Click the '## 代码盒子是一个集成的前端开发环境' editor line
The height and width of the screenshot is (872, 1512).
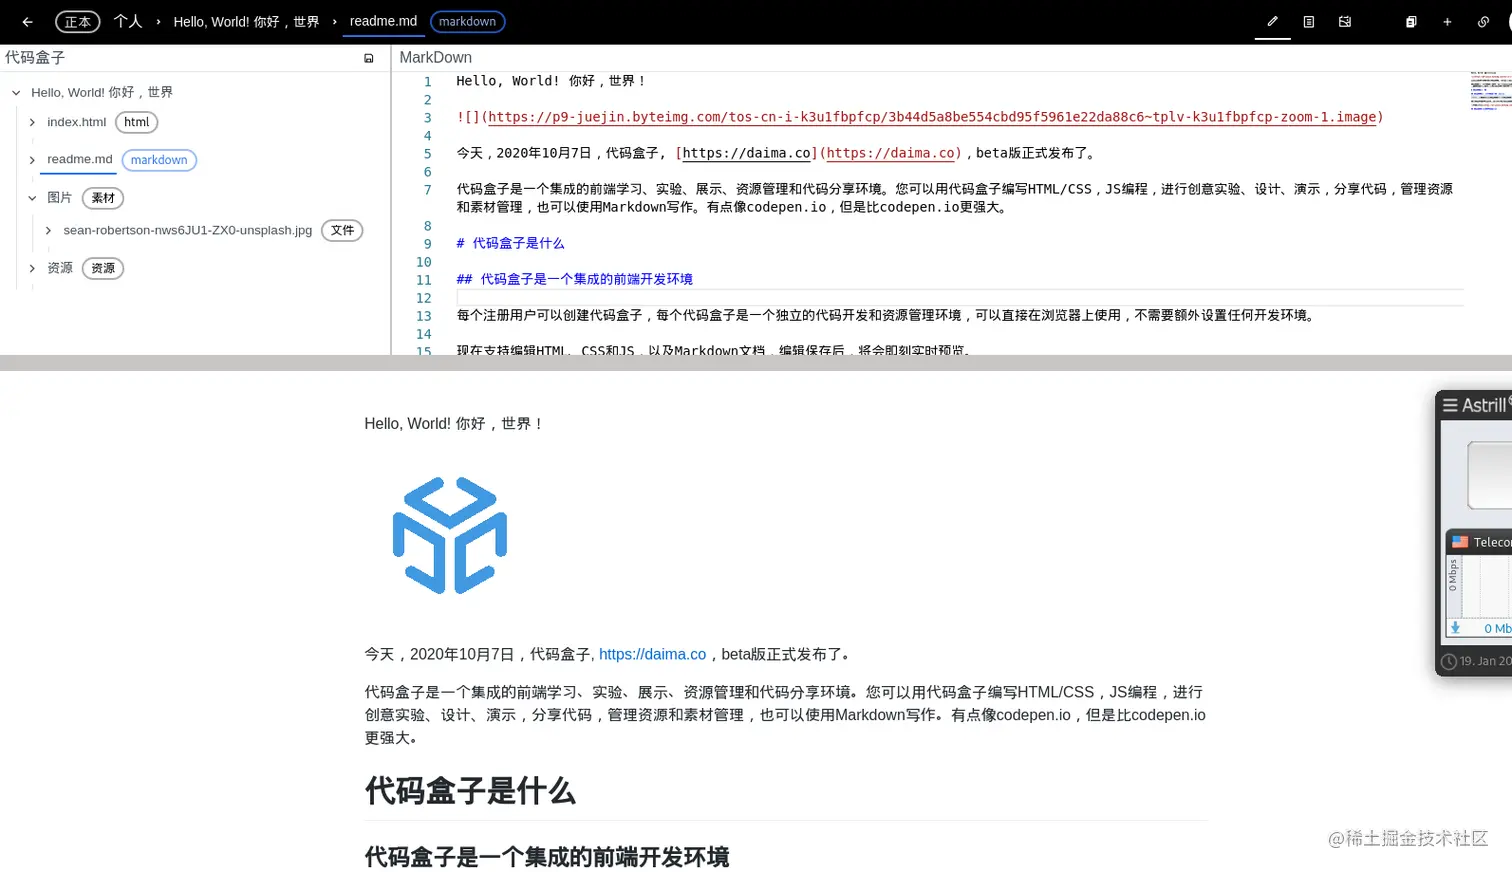pos(575,279)
